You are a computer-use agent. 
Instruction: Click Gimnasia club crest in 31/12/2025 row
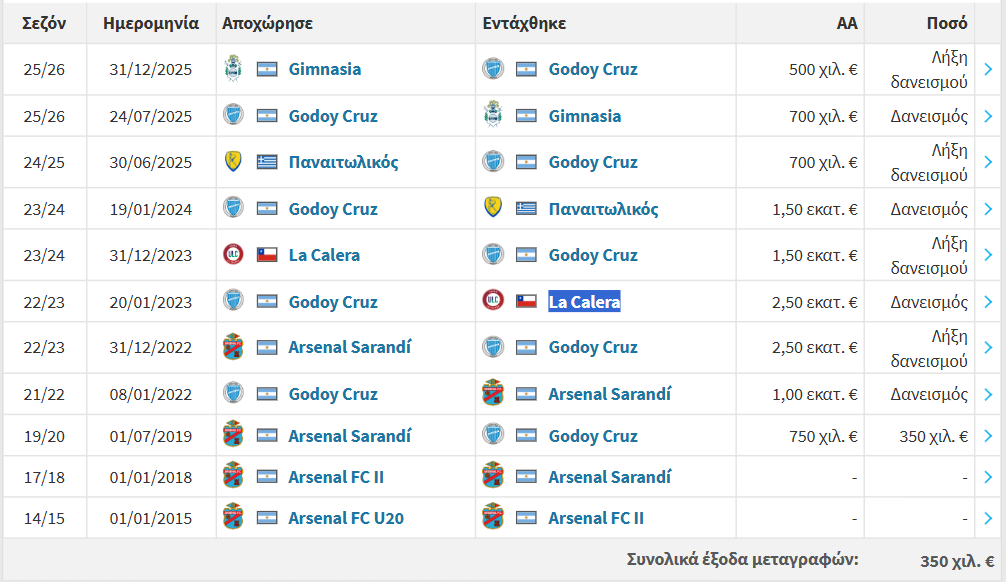point(233,69)
